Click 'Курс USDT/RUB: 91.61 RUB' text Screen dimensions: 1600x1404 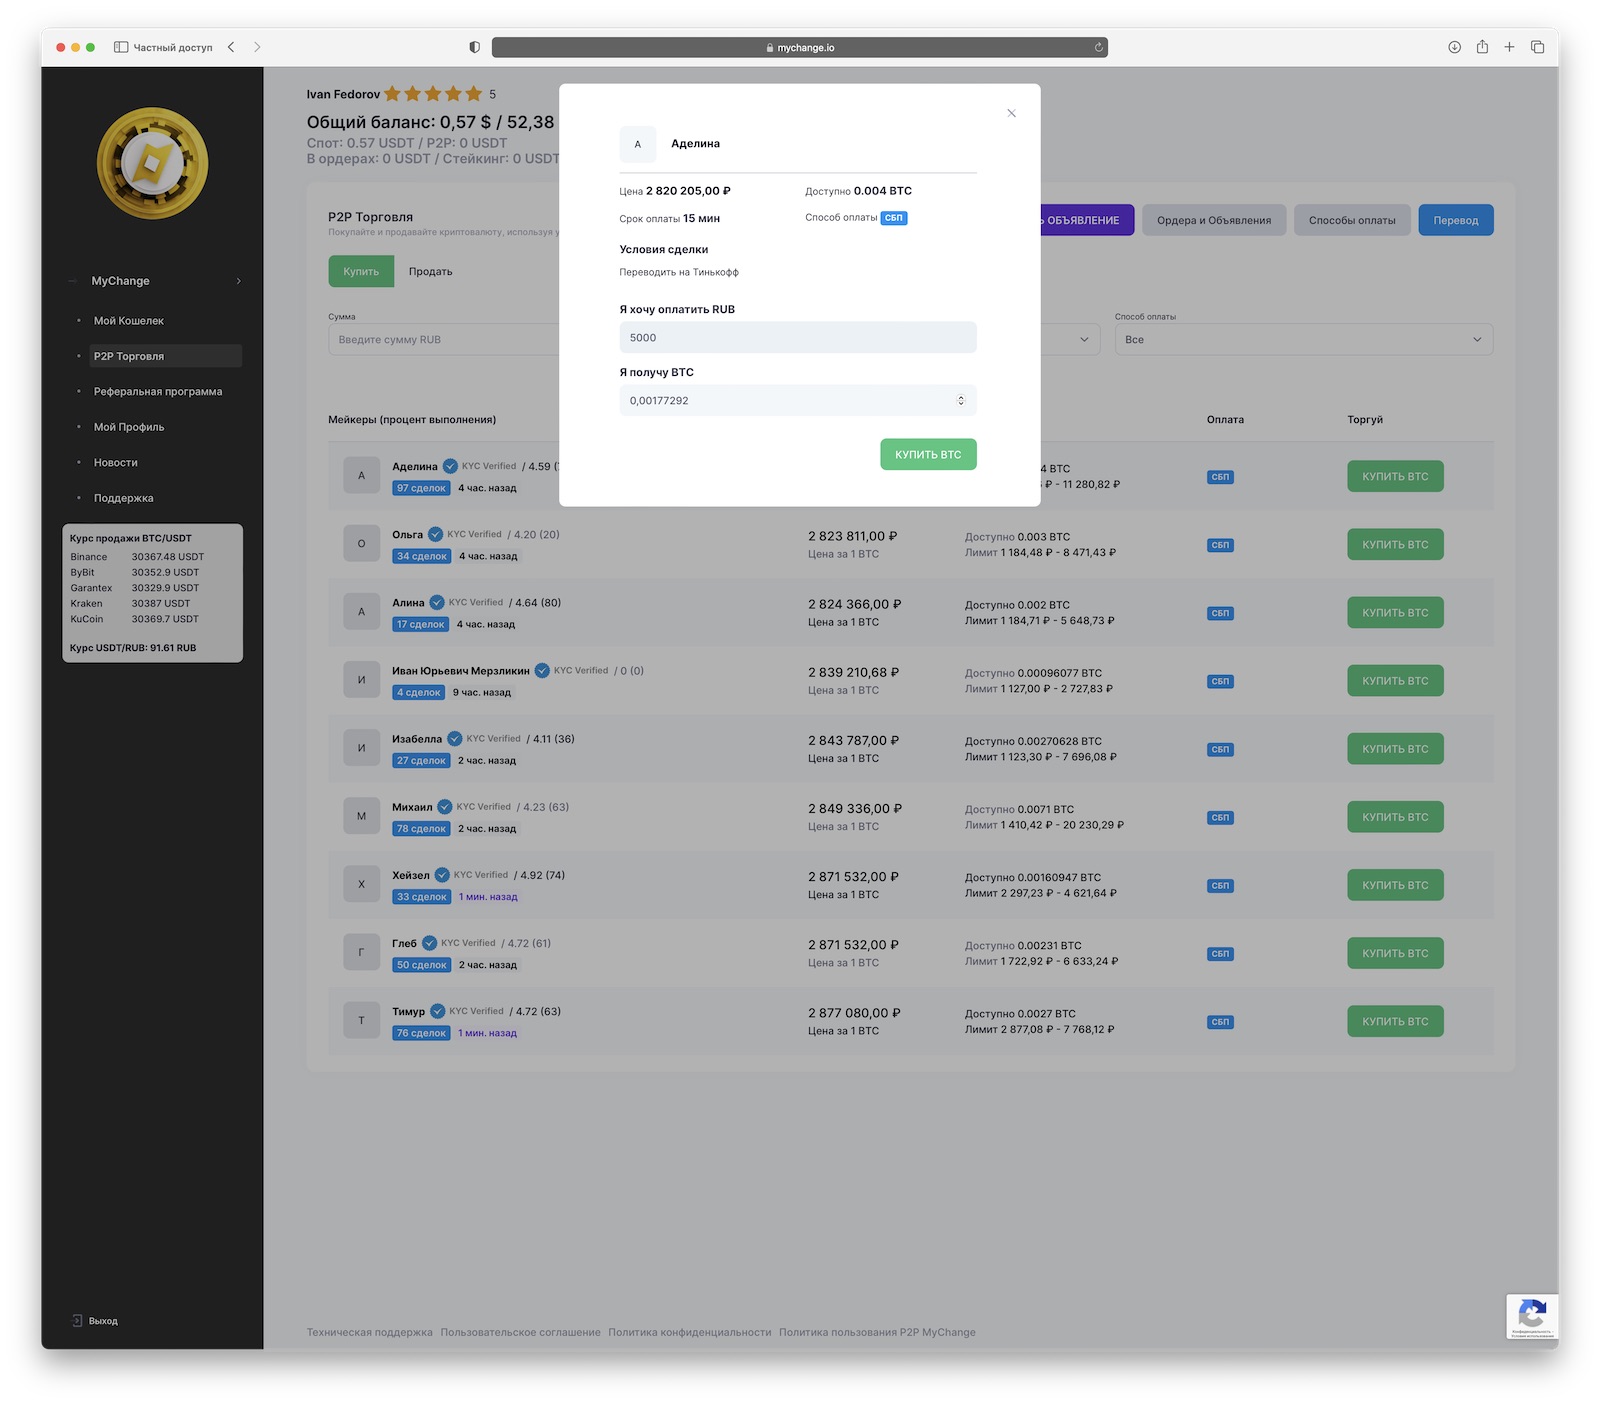[133, 648]
